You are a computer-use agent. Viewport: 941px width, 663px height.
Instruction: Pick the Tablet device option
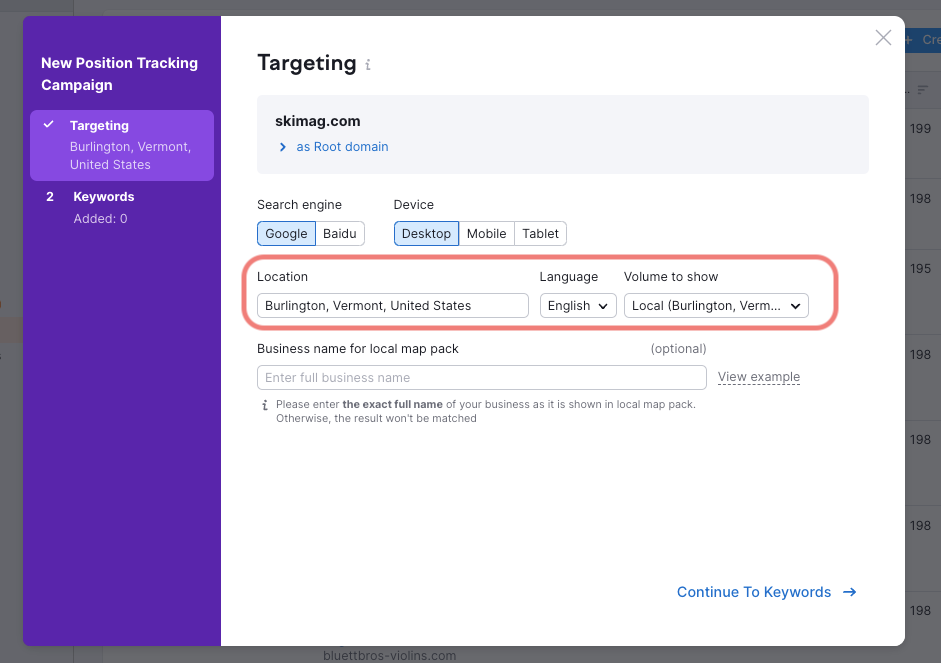[540, 233]
